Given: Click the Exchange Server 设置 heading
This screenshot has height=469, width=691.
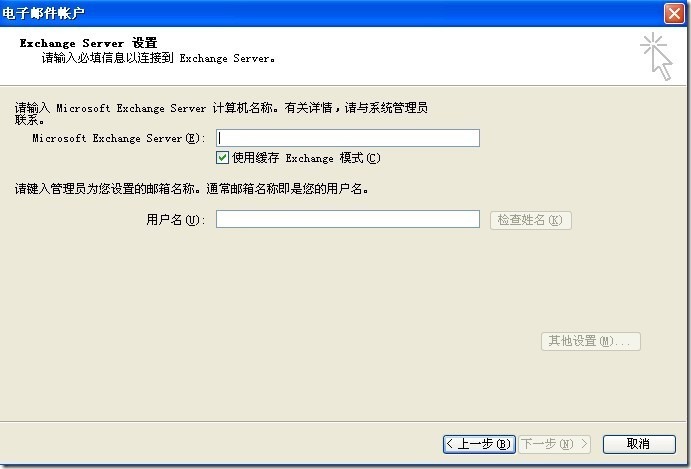Looking at the screenshot, I should pos(89,43).
